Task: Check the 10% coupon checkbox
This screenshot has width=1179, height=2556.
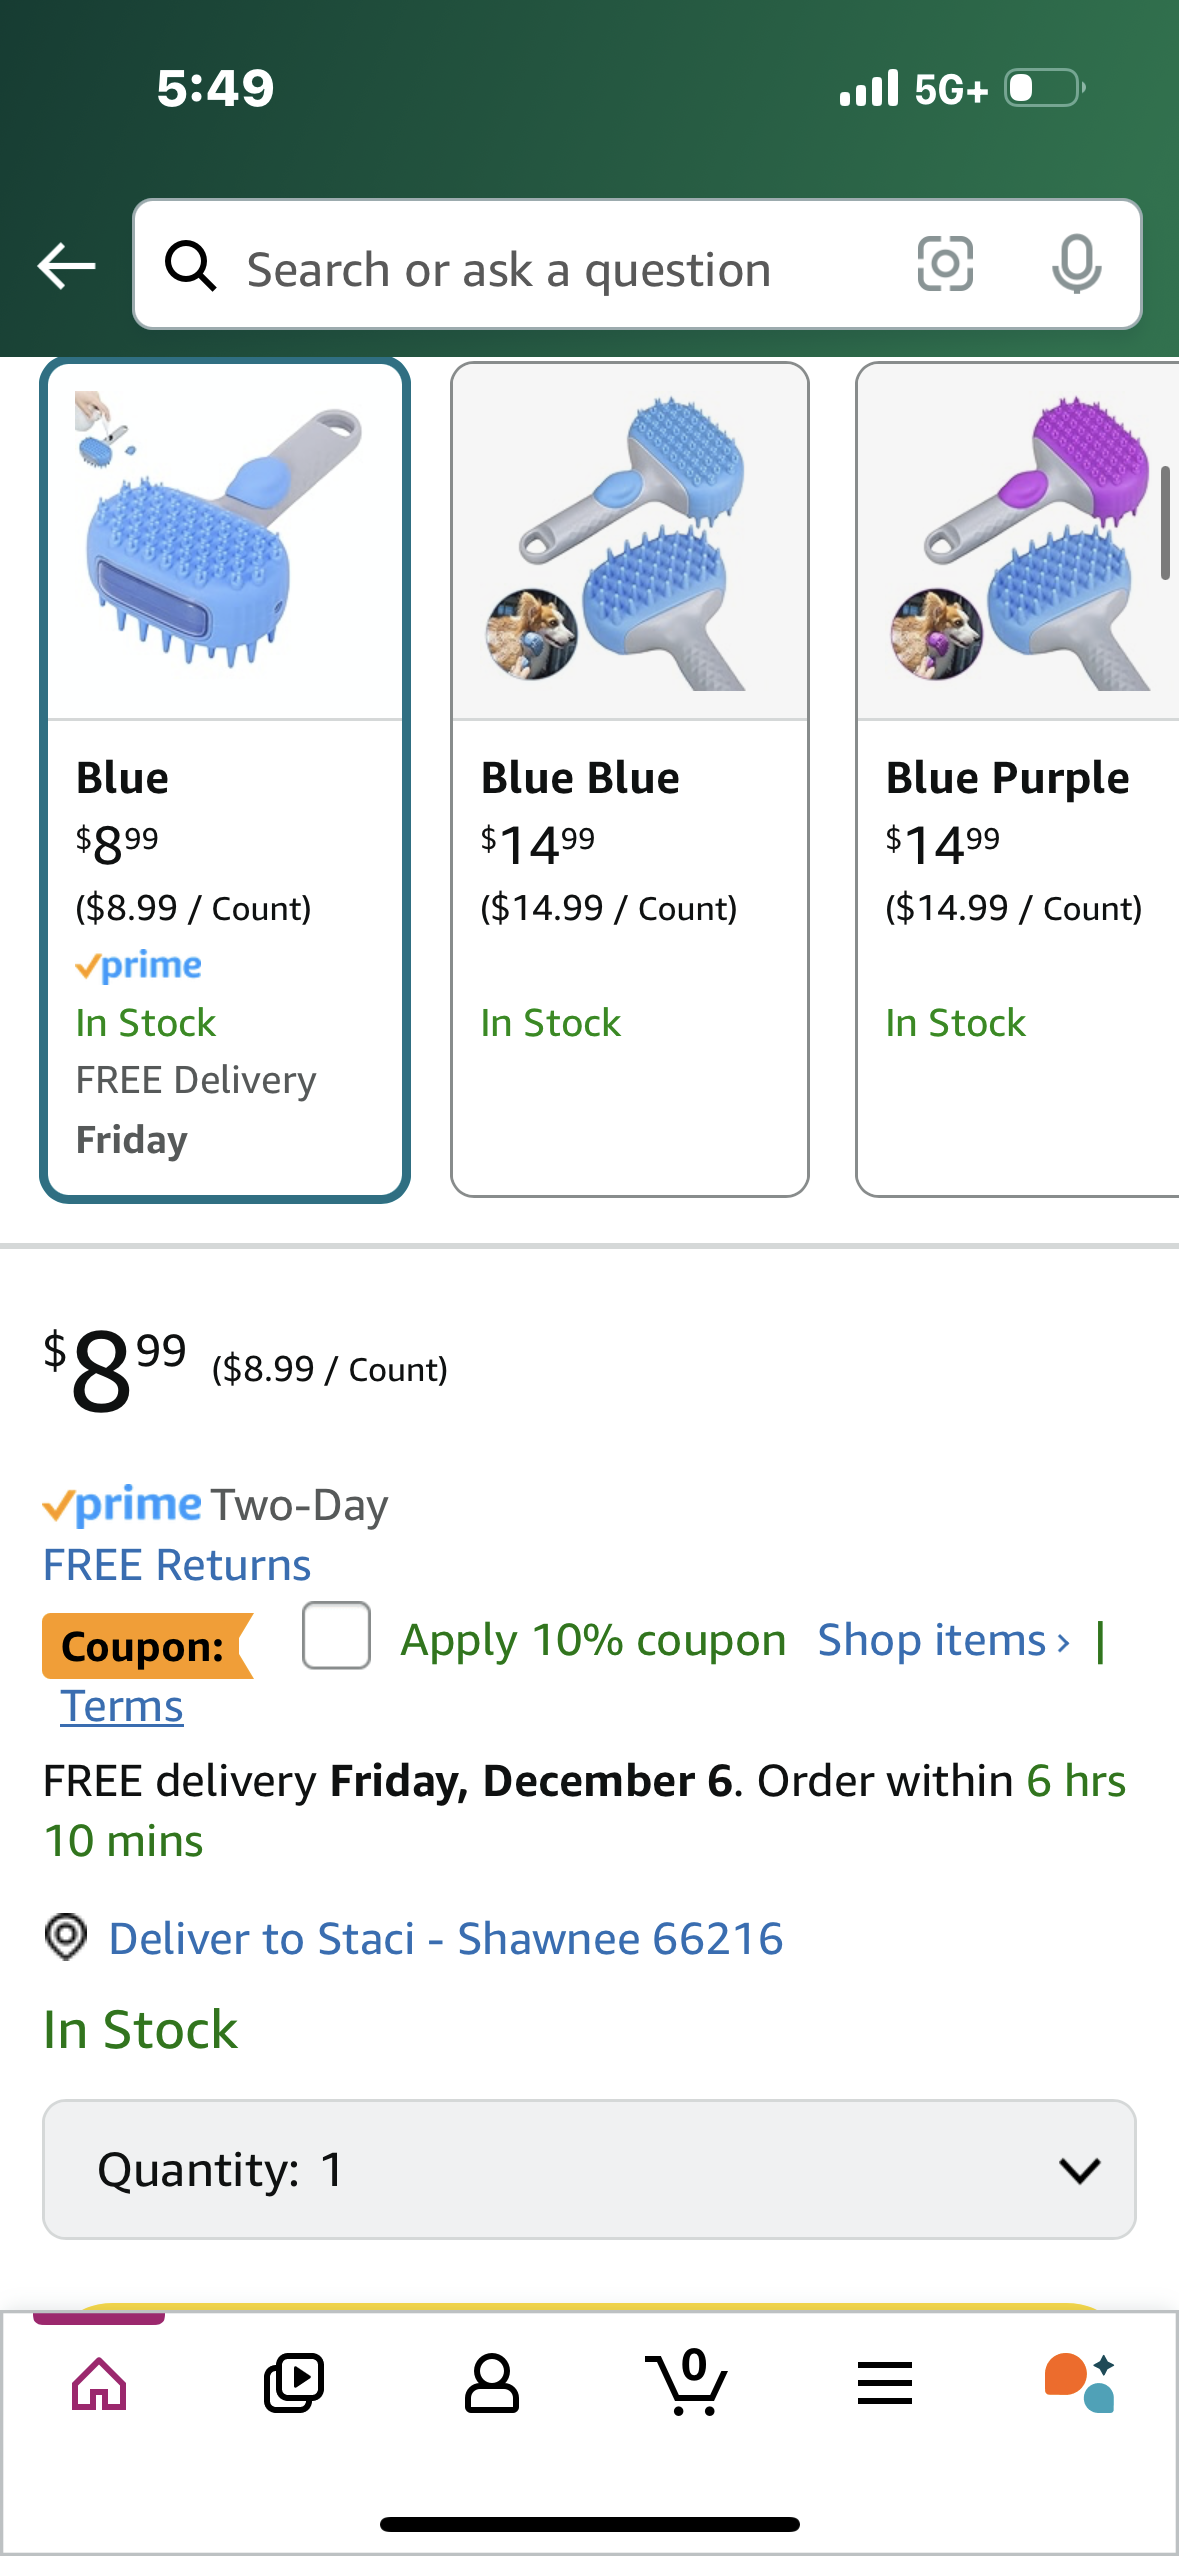Action: click(336, 1636)
